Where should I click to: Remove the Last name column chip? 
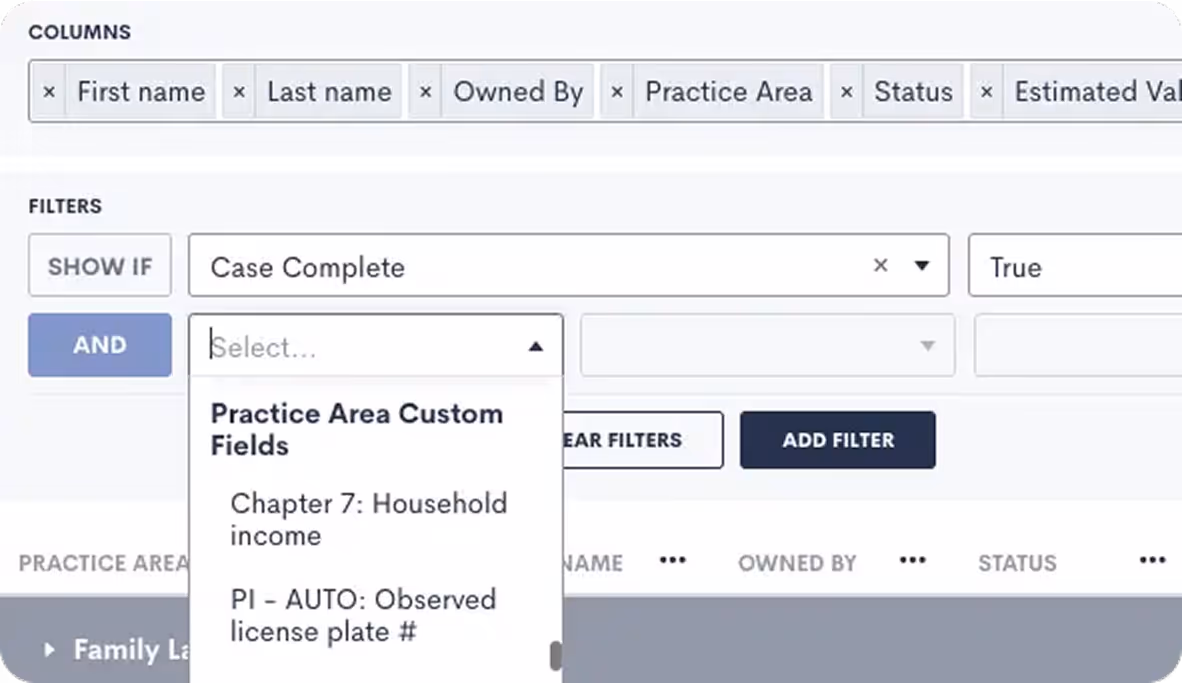237,91
